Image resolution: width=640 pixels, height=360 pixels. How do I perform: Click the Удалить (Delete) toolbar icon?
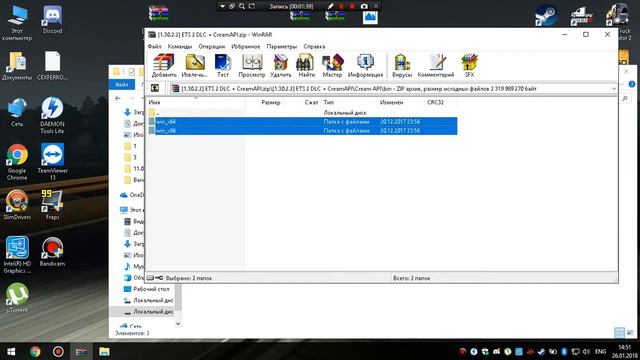(x=280, y=66)
